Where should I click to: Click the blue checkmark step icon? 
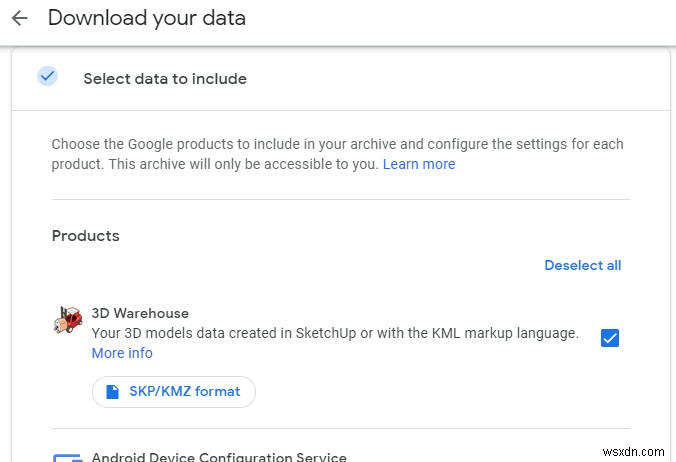[x=47, y=76]
